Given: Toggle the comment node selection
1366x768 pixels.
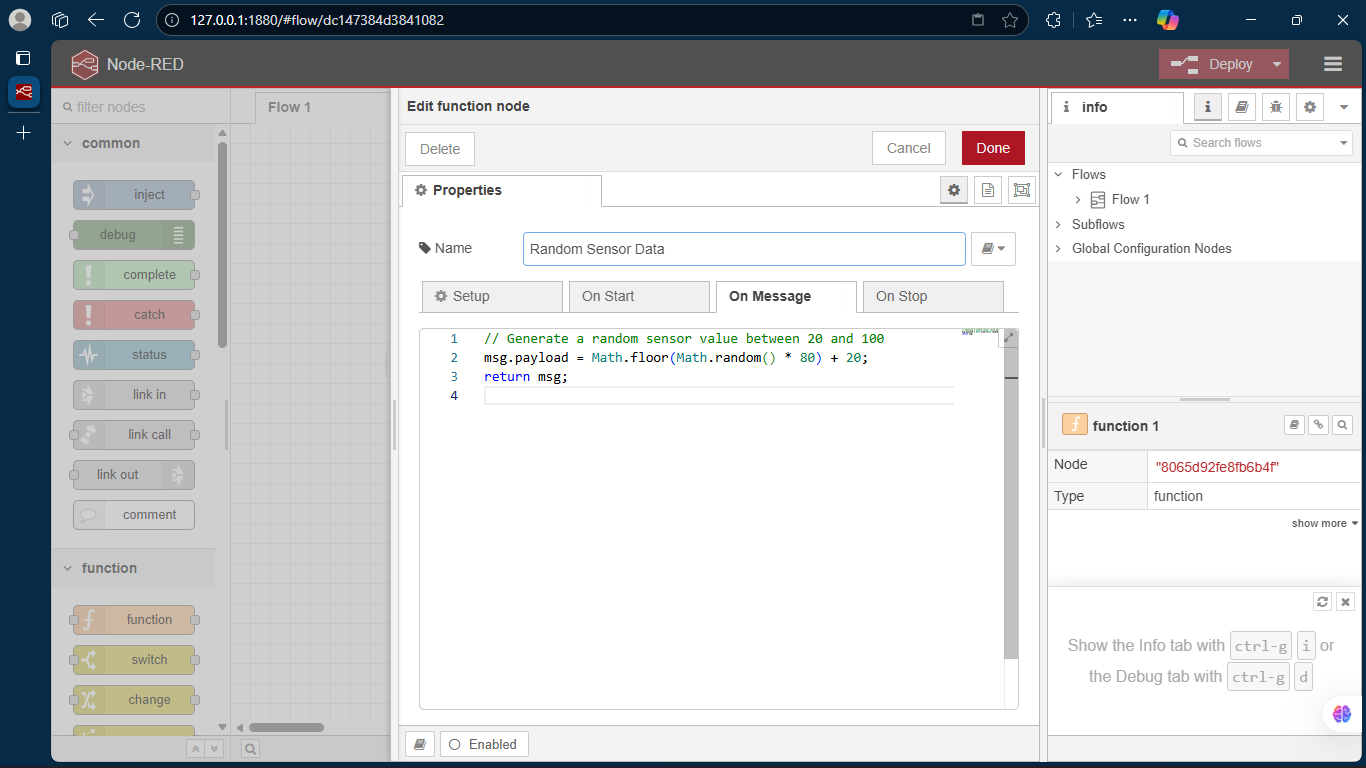Looking at the screenshot, I should pyautogui.click(x=133, y=514).
